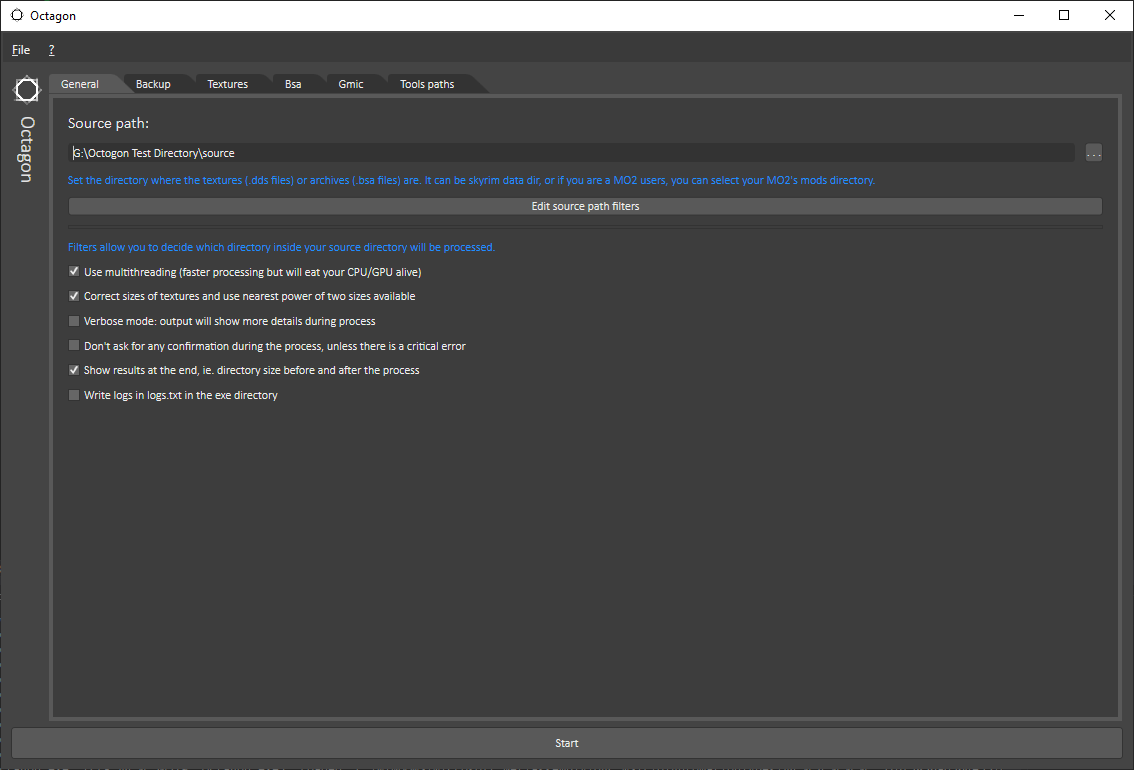Viewport: 1134px width, 770px height.
Task: Enable Don't ask for any confirmation option
Action: click(74, 346)
